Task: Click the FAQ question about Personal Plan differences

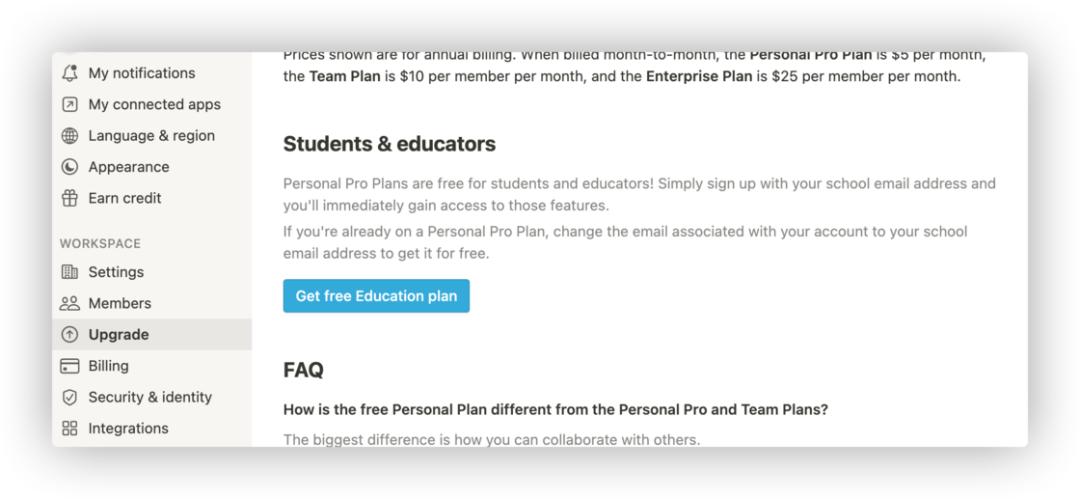Action: point(555,409)
